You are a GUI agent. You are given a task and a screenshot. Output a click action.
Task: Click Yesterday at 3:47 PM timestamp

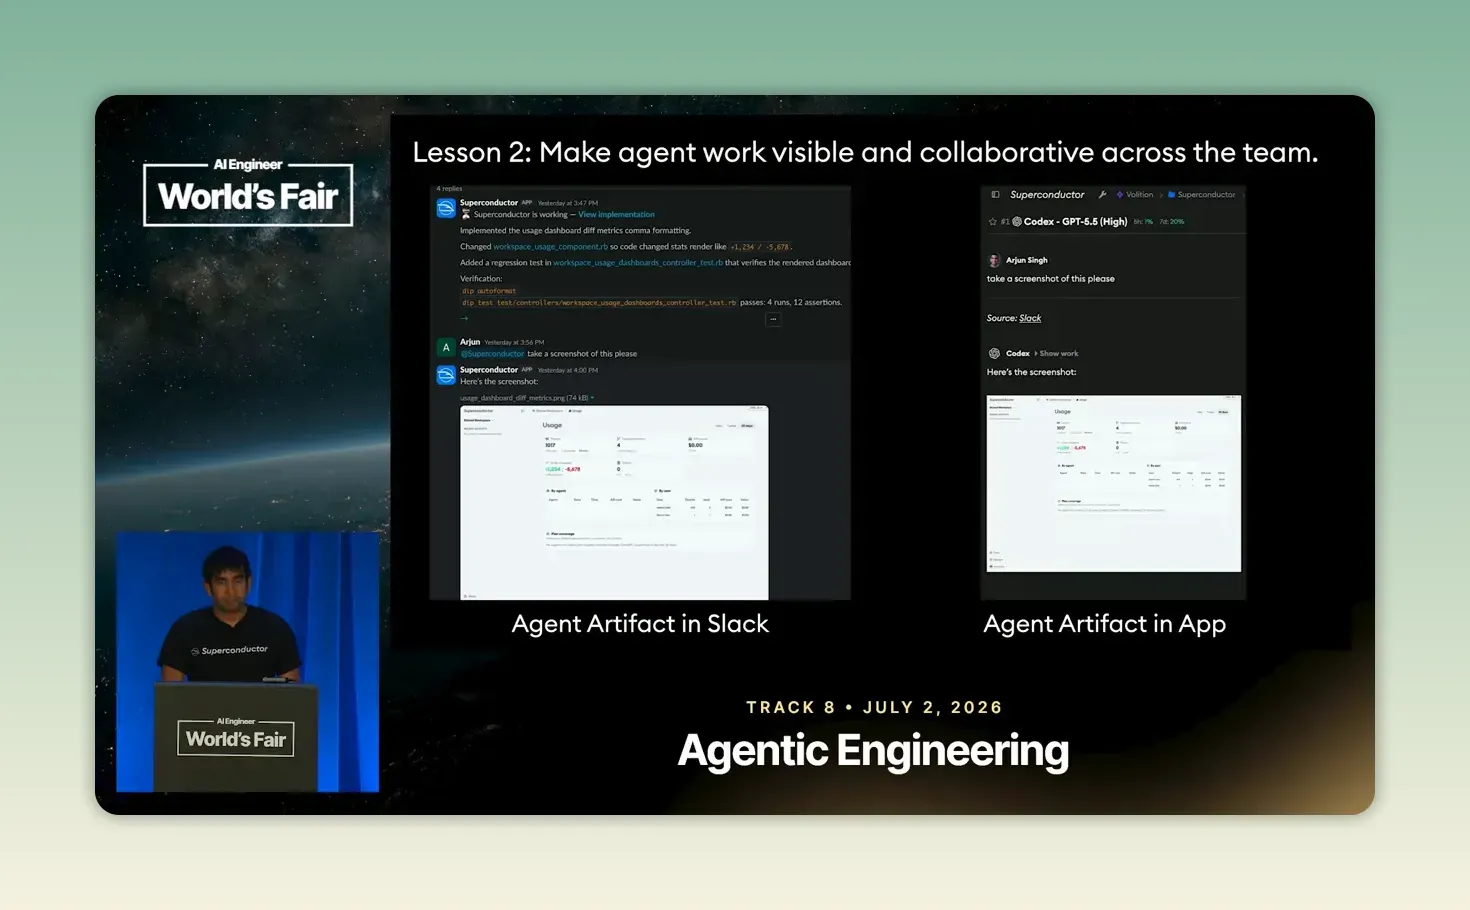pyautogui.click(x=568, y=203)
